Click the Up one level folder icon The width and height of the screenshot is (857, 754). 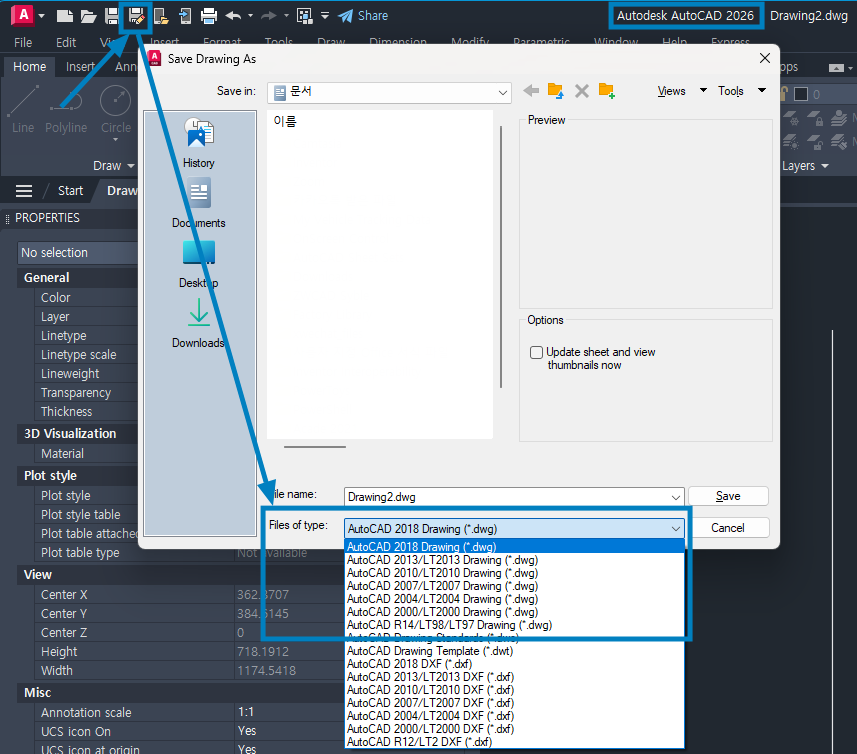tap(556, 91)
